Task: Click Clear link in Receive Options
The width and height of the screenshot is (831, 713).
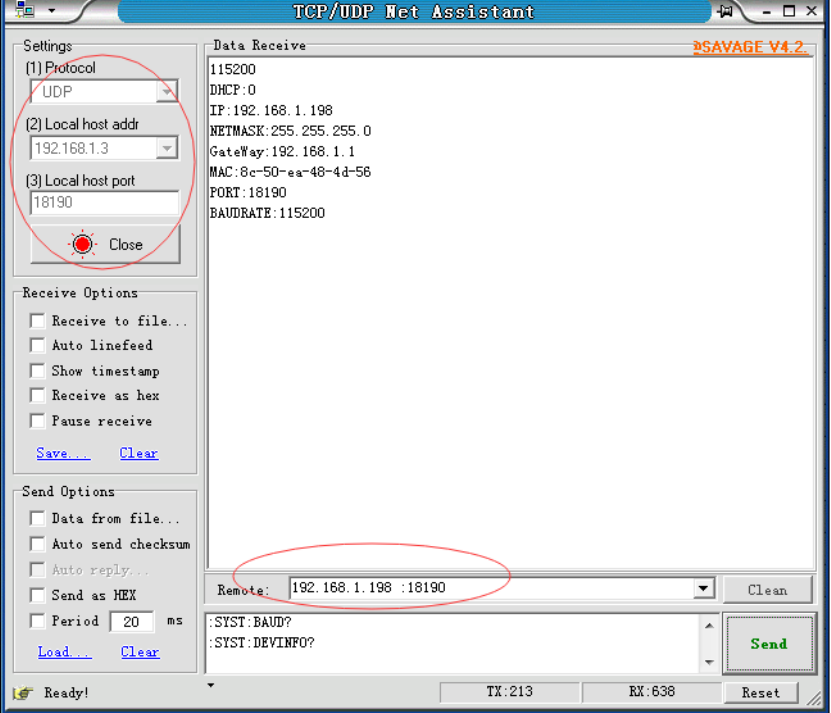Action: click(139, 453)
